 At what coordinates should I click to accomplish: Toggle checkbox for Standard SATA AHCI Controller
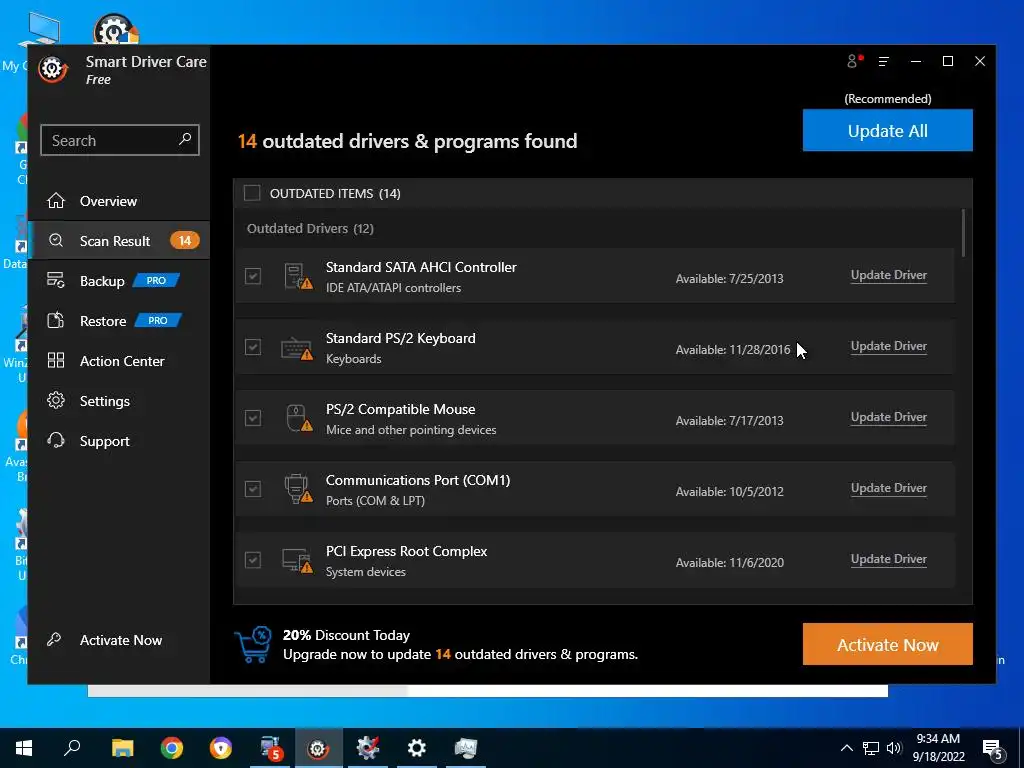tap(253, 276)
